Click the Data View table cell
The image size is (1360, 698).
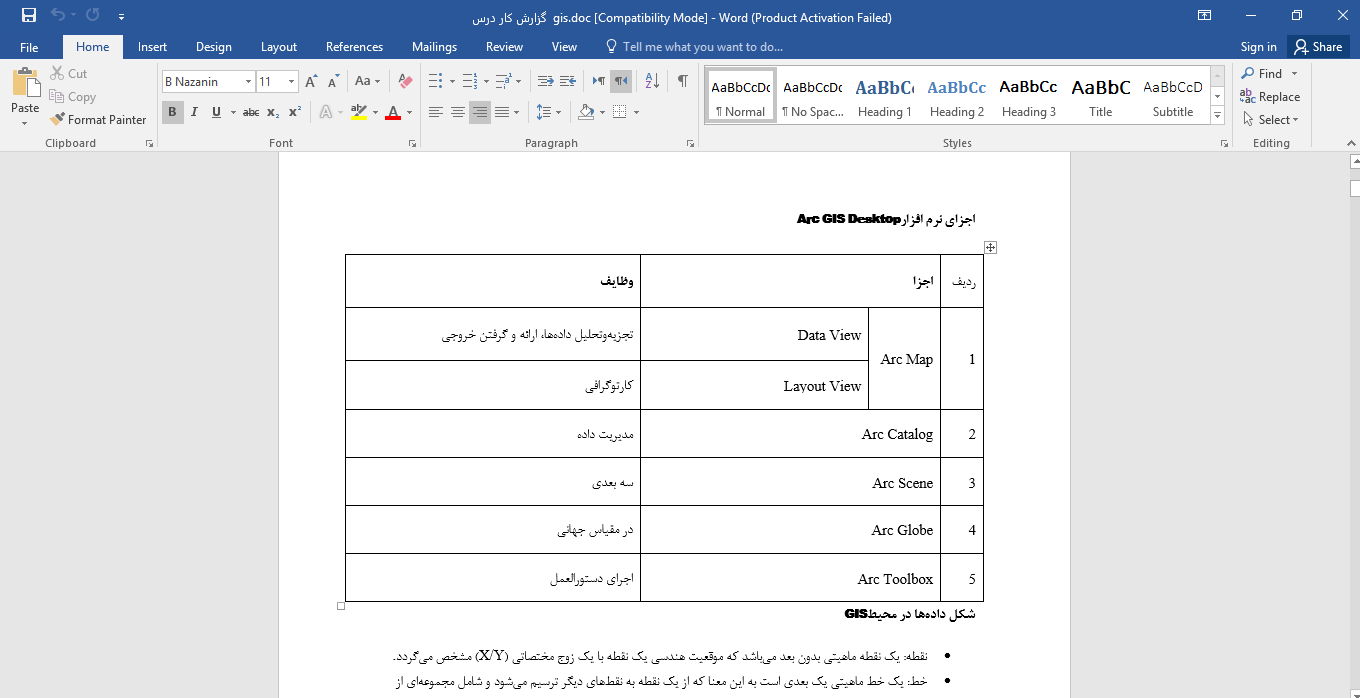755,335
